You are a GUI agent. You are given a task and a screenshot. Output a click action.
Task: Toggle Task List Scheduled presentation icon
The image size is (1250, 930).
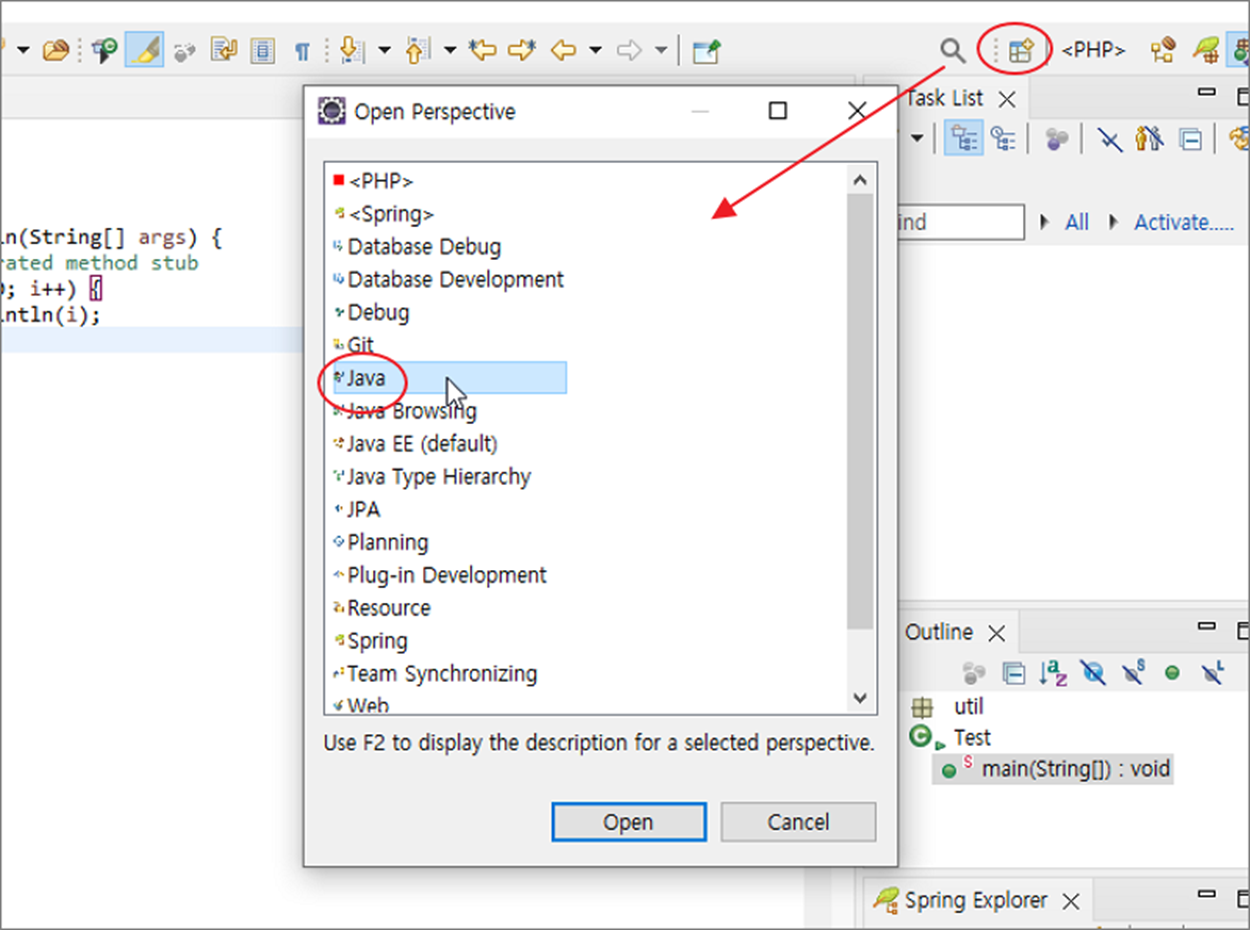pyautogui.click(x=1003, y=139)
